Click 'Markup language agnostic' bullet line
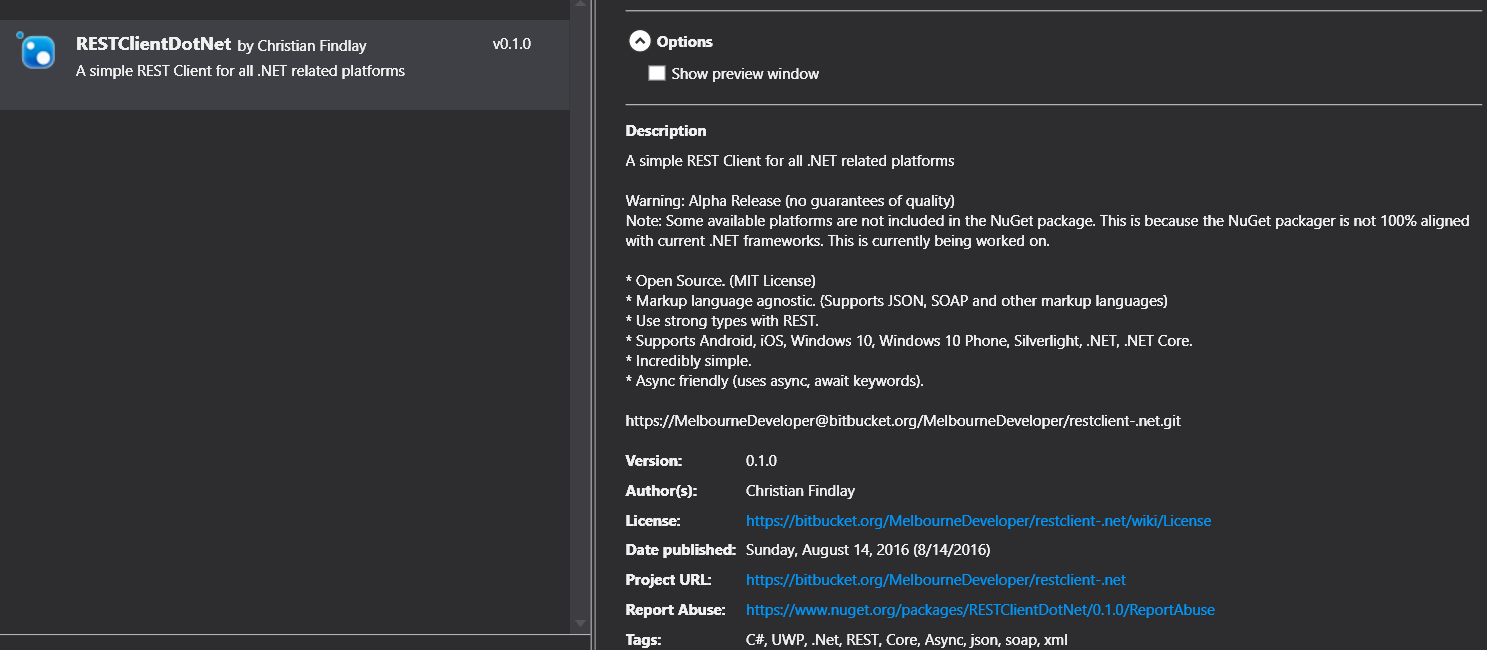The width and height of the screenshot is (1487, 650). point(897,301)
